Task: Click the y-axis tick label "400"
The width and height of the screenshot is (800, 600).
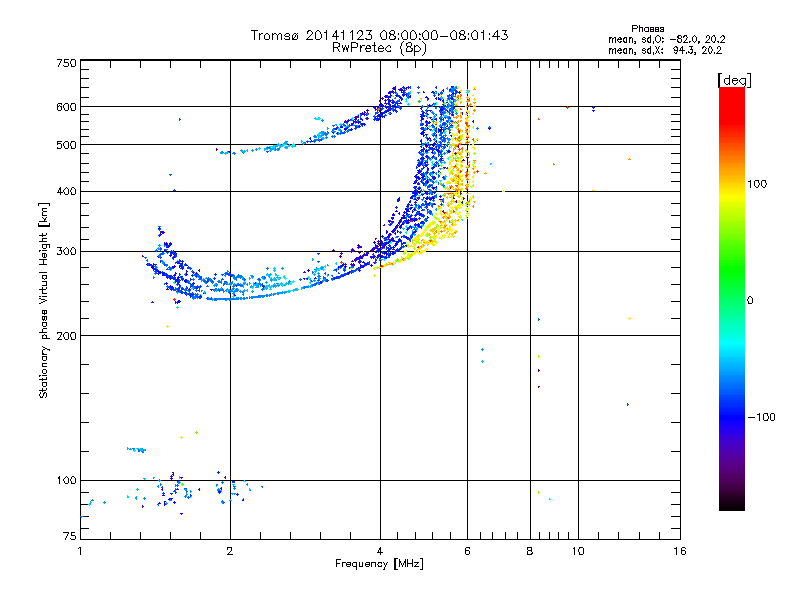Action: click(66, 192)
